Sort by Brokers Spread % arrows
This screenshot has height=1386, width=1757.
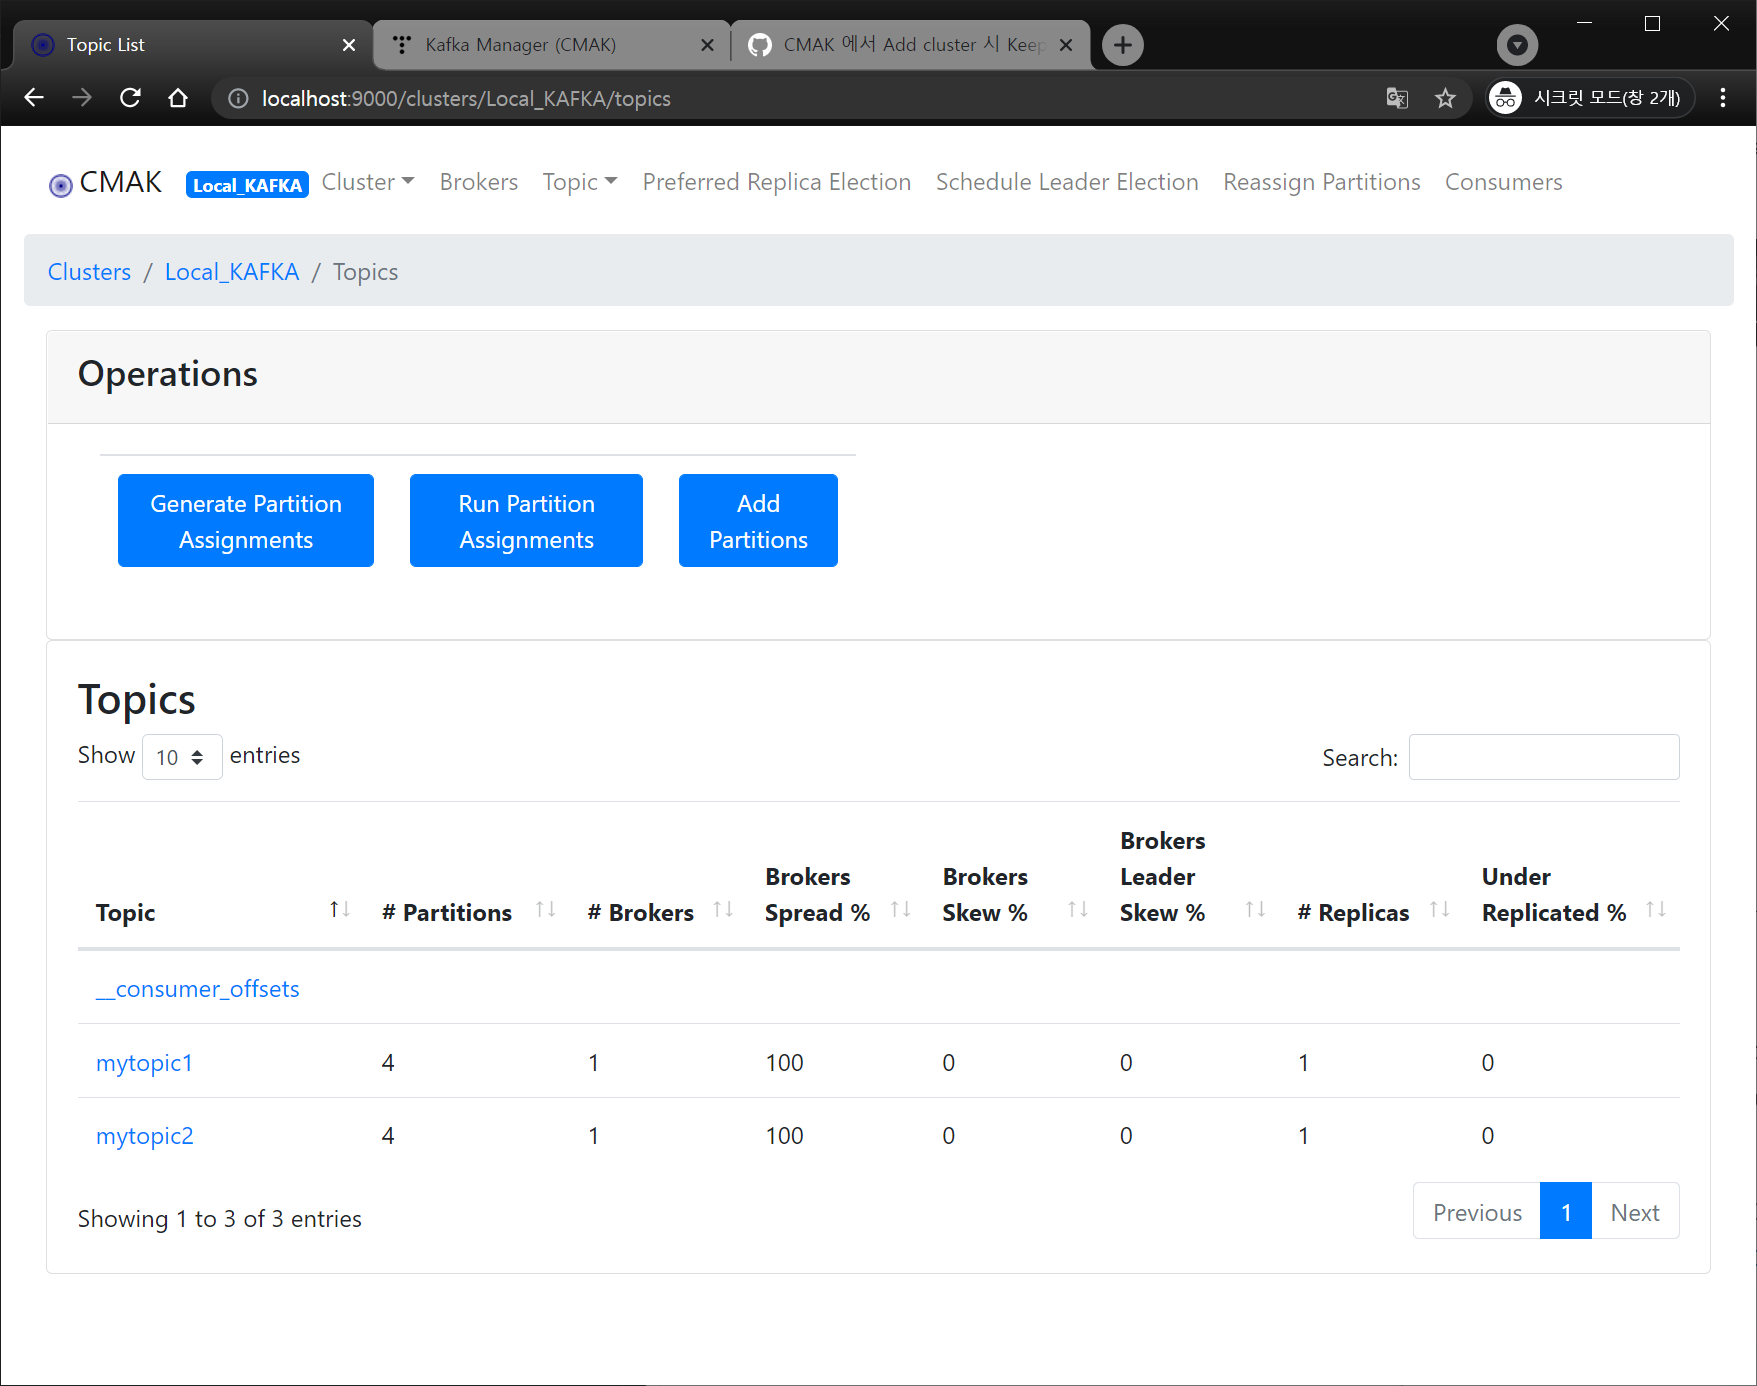[x=901, y=909]
